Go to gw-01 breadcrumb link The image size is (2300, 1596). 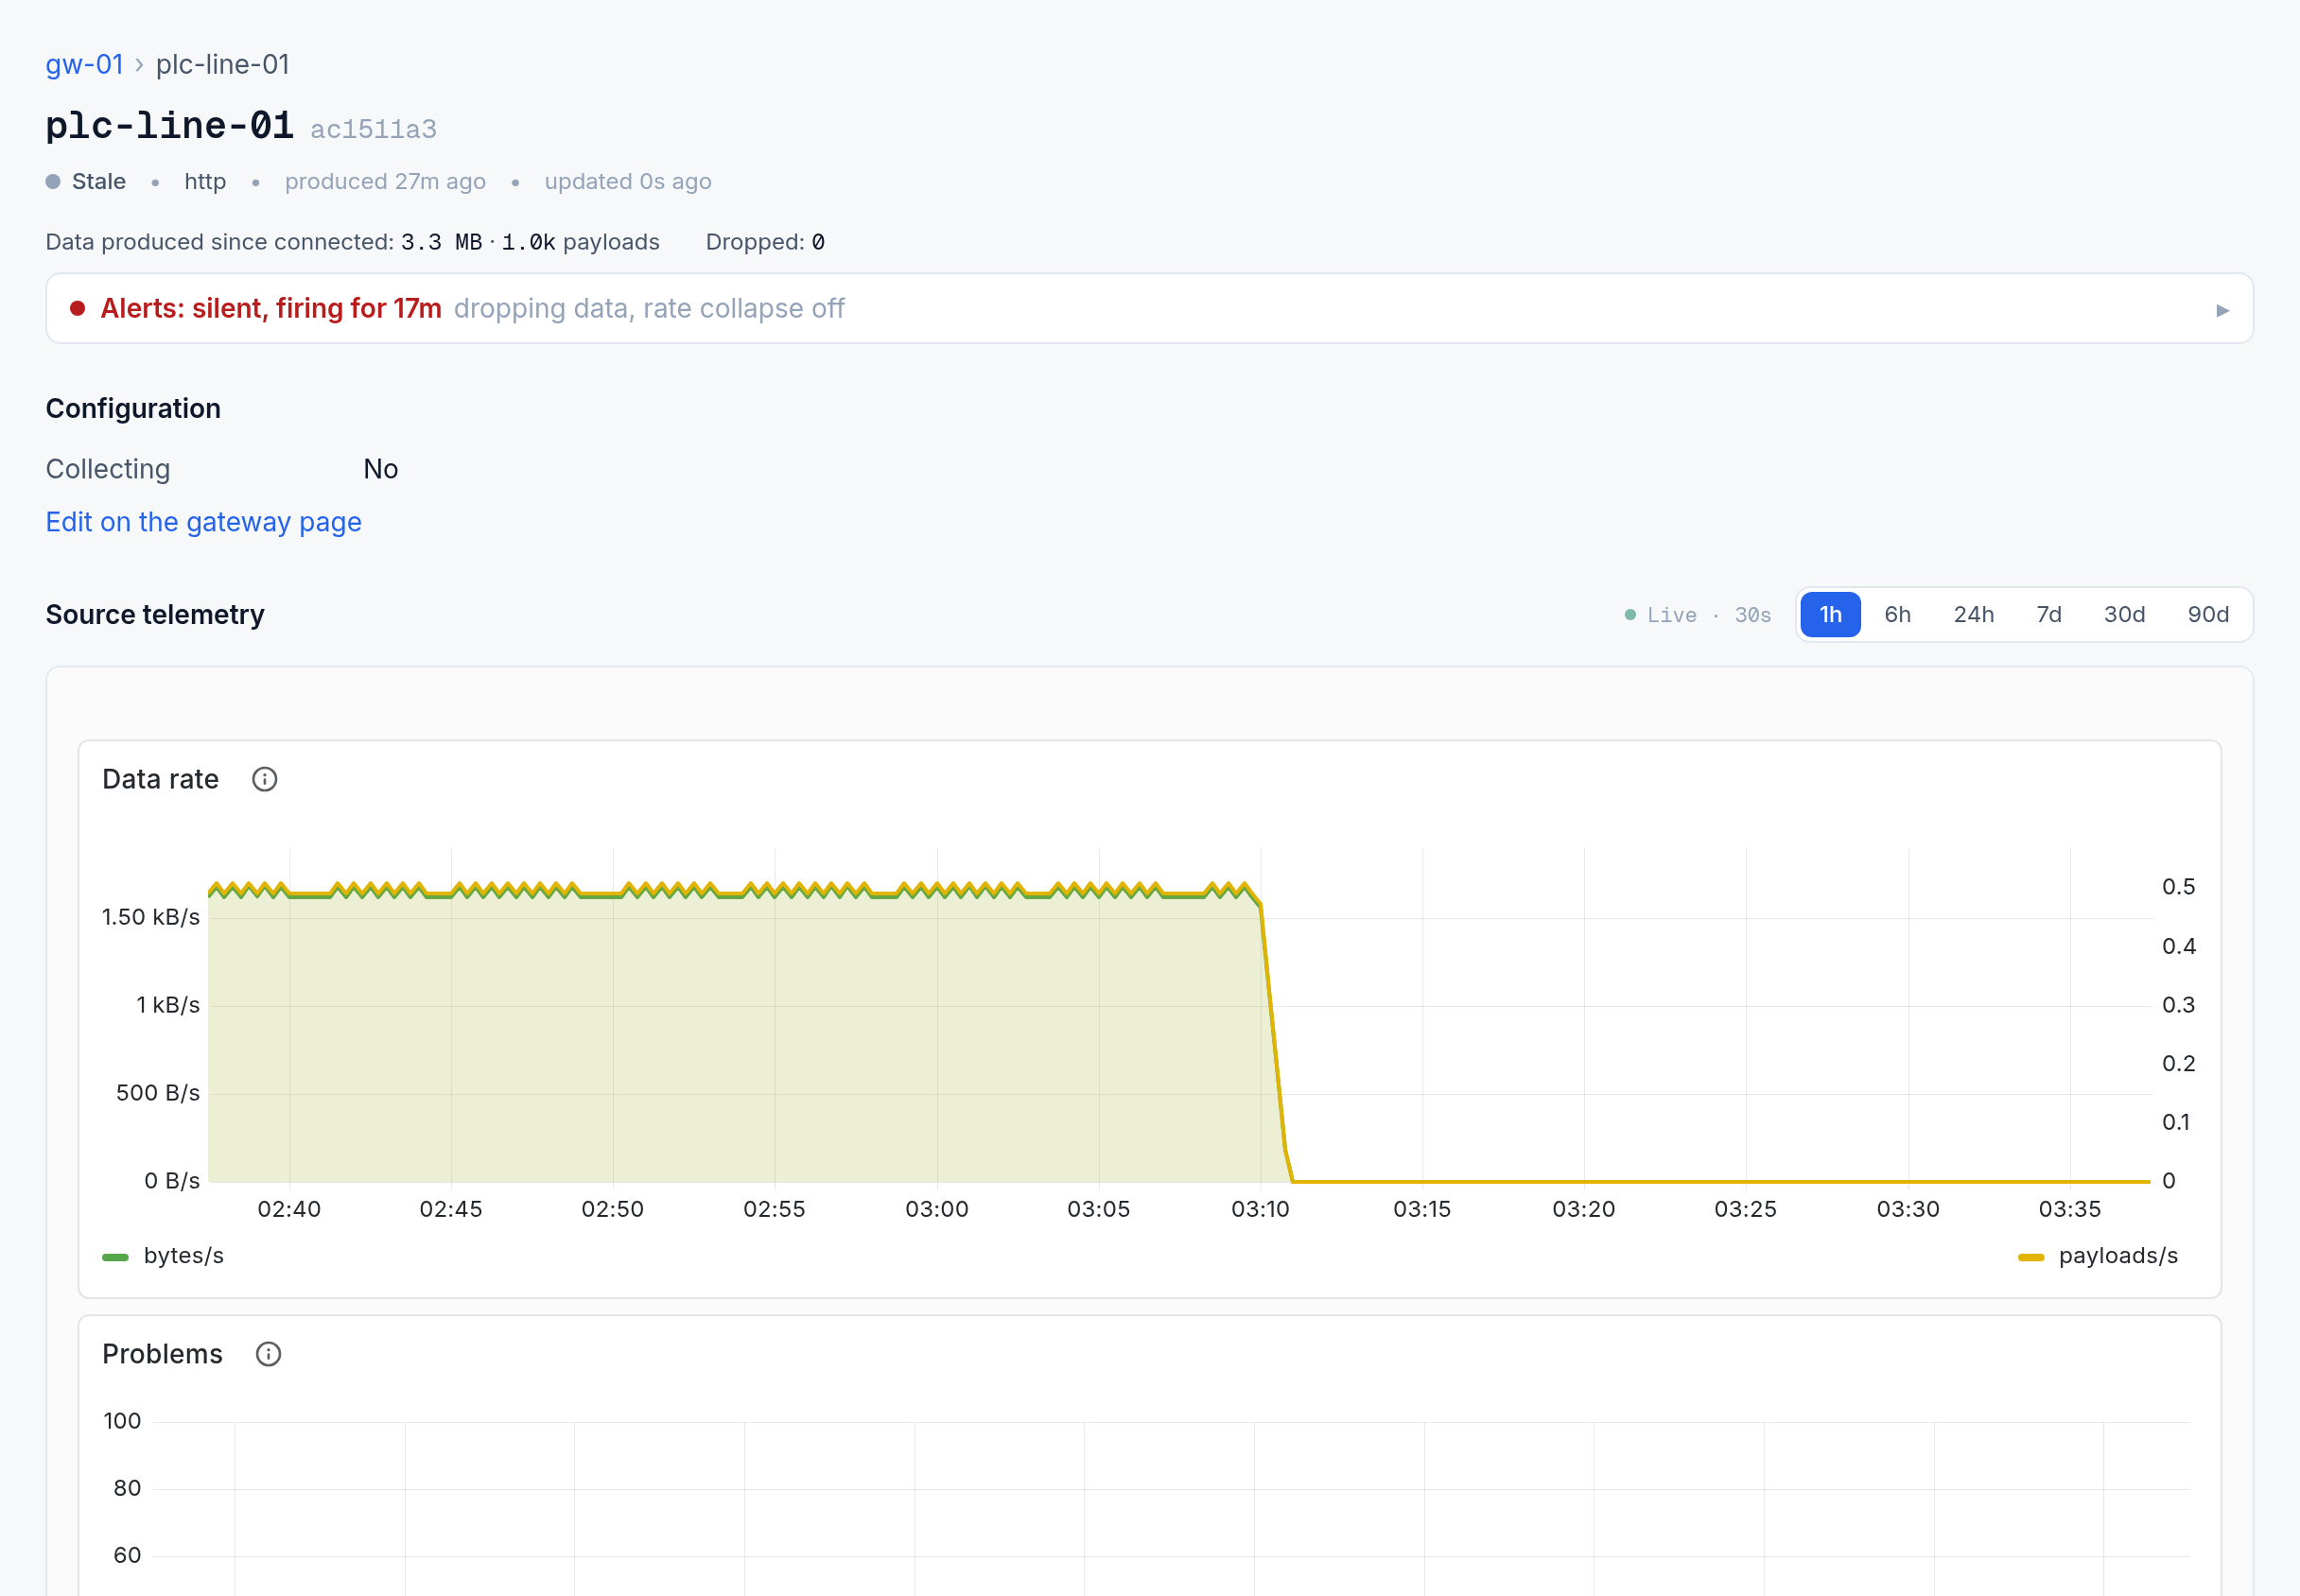(84, 64)
